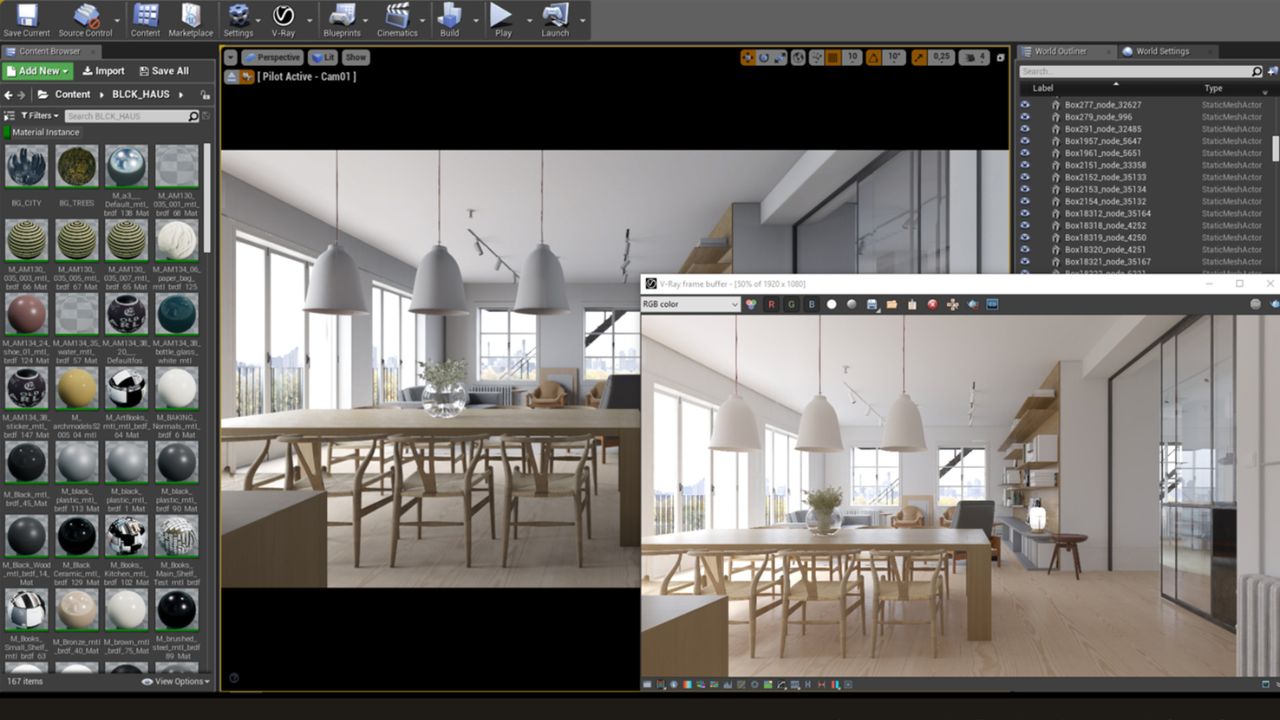Open the Perspective viewport dropdown
Image resolution: width=1280 pixels, height=720 pixels.
(x=272, y=57)
